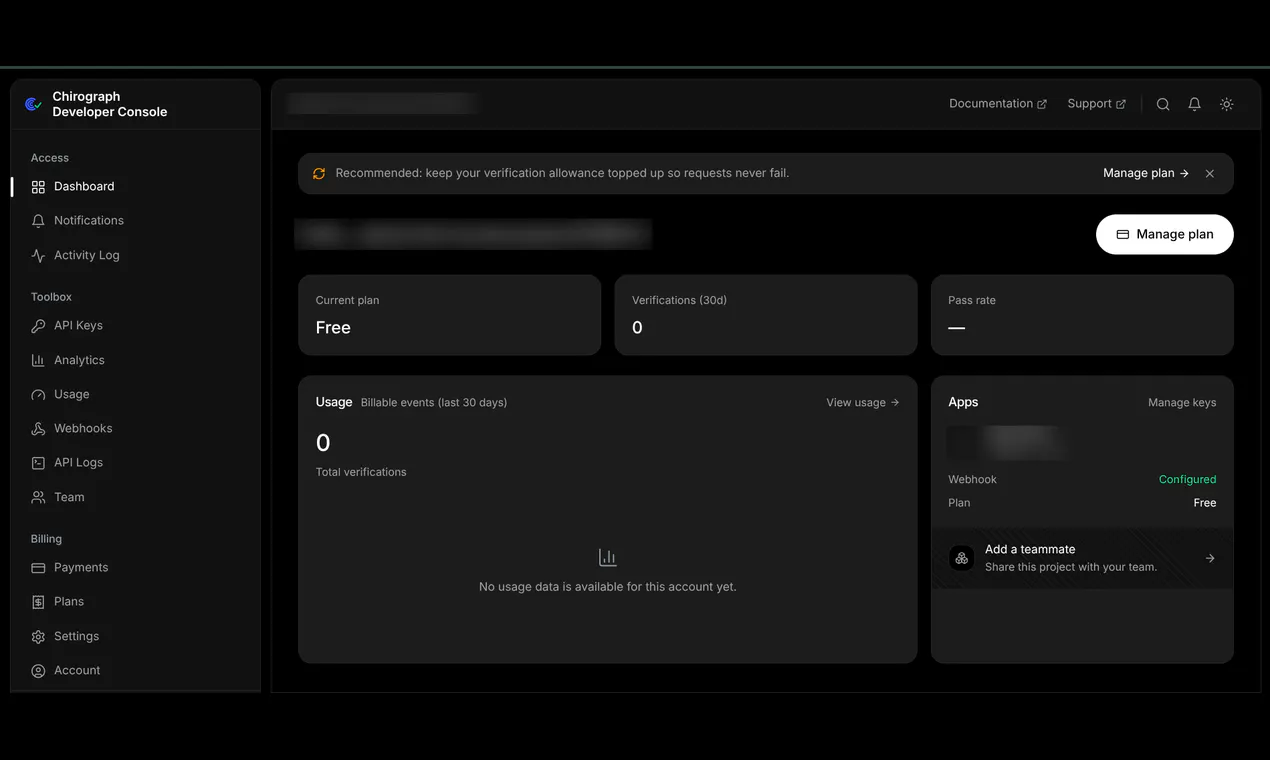This screenshot has width=1270, height=760.
Task: Click the Plans dollar icon
Action: (x=38, y=602)
